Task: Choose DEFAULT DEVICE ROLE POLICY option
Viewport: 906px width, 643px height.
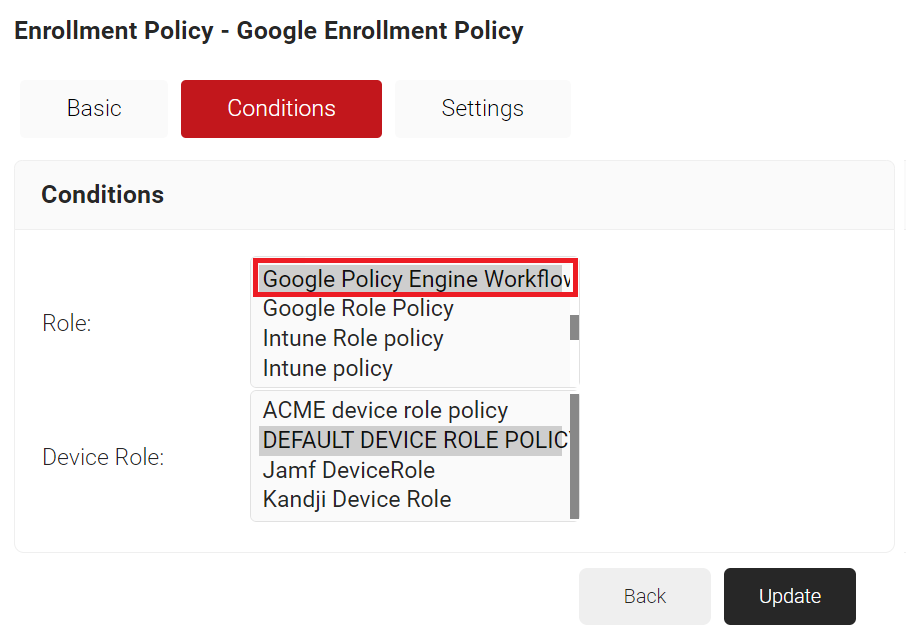Action: (x=410, y=440)
